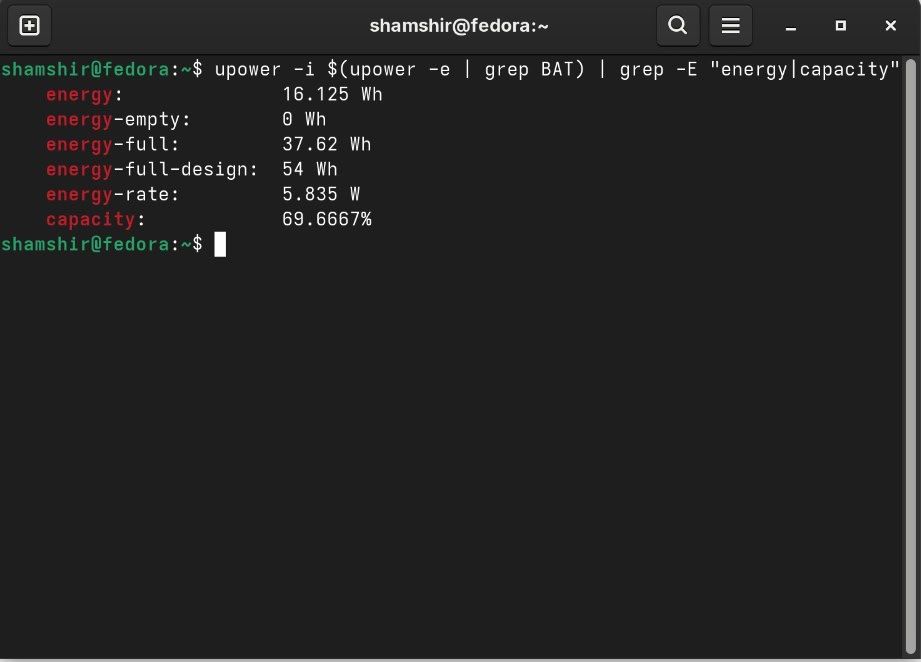Maximize the terminal window
921x662 pixels.
(841, 25)
